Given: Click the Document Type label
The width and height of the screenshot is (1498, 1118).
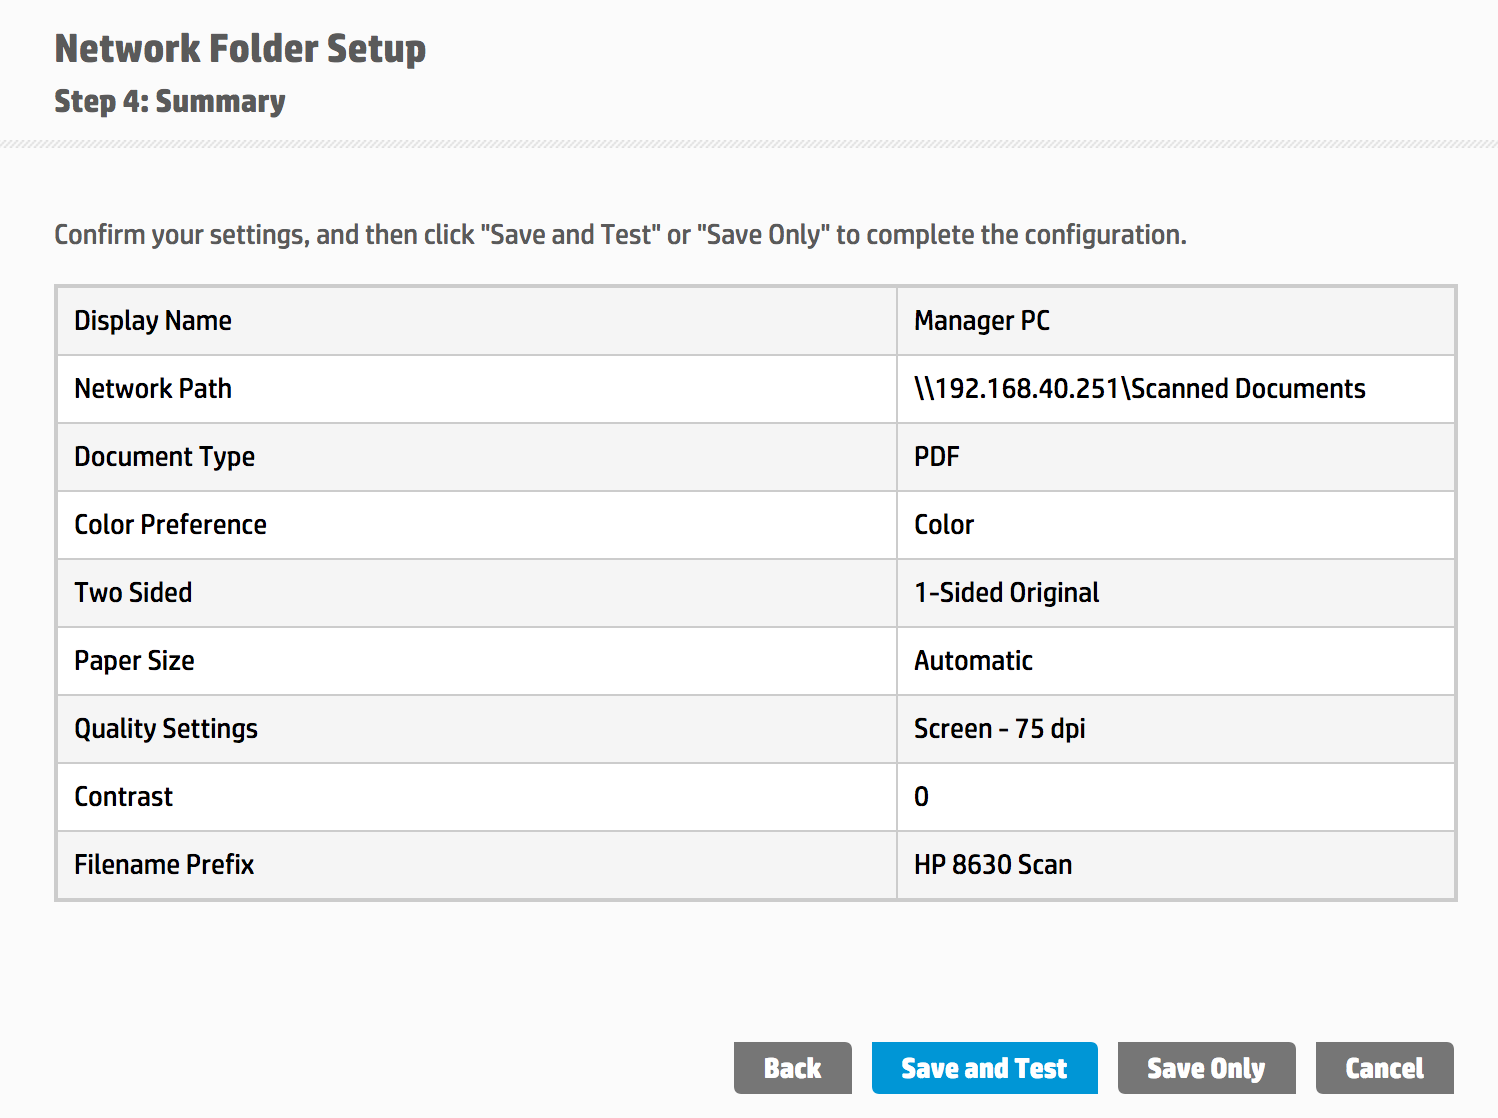Looking at the screenshot, I should 165,457.
